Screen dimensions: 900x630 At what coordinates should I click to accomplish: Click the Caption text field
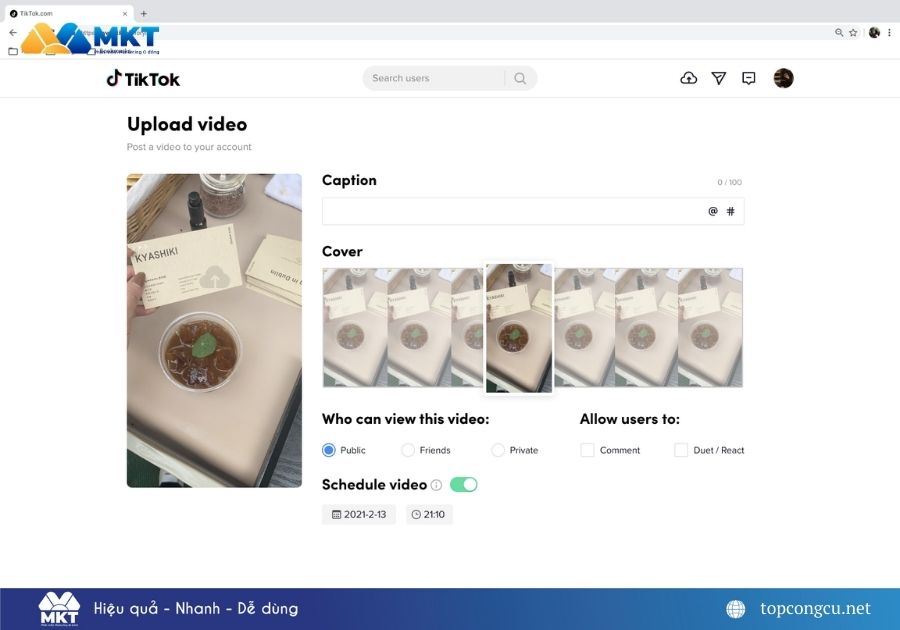click(533, 211)
